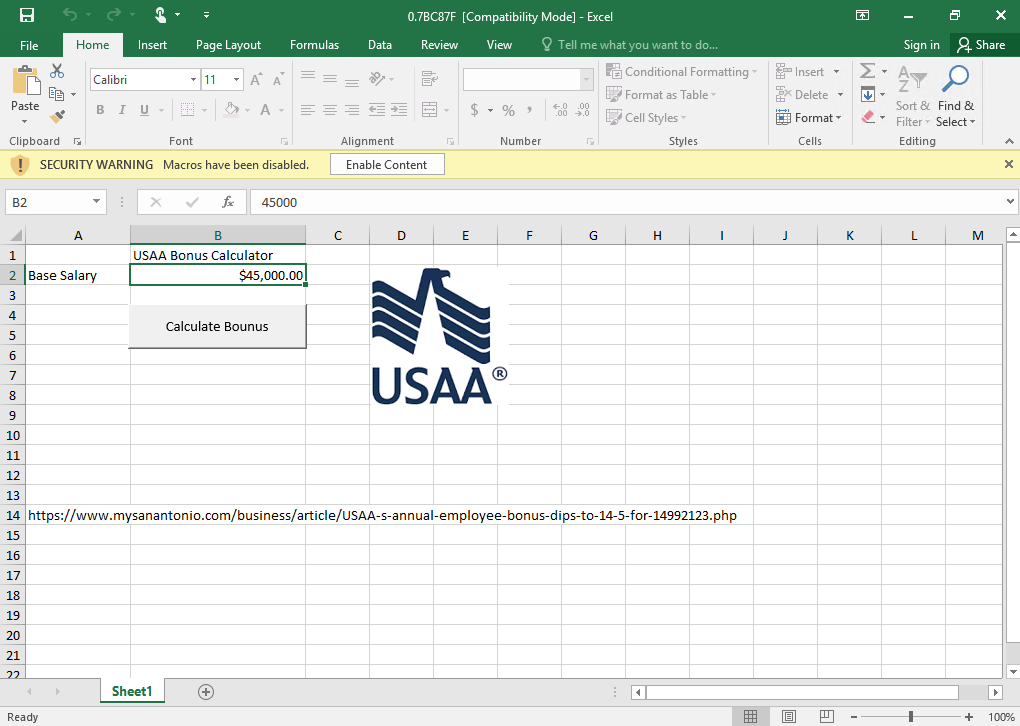1020x726 pixels.
Task: Open the font size dropdown
Action: pyautogui.click(x=236, y=79)
